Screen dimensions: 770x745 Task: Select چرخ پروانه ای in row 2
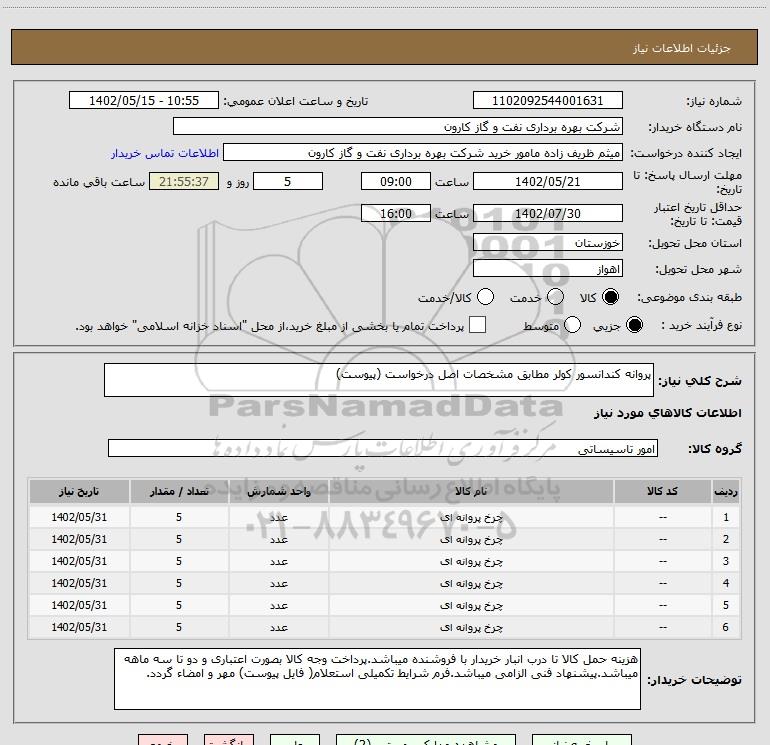click(x=471, y=539)
